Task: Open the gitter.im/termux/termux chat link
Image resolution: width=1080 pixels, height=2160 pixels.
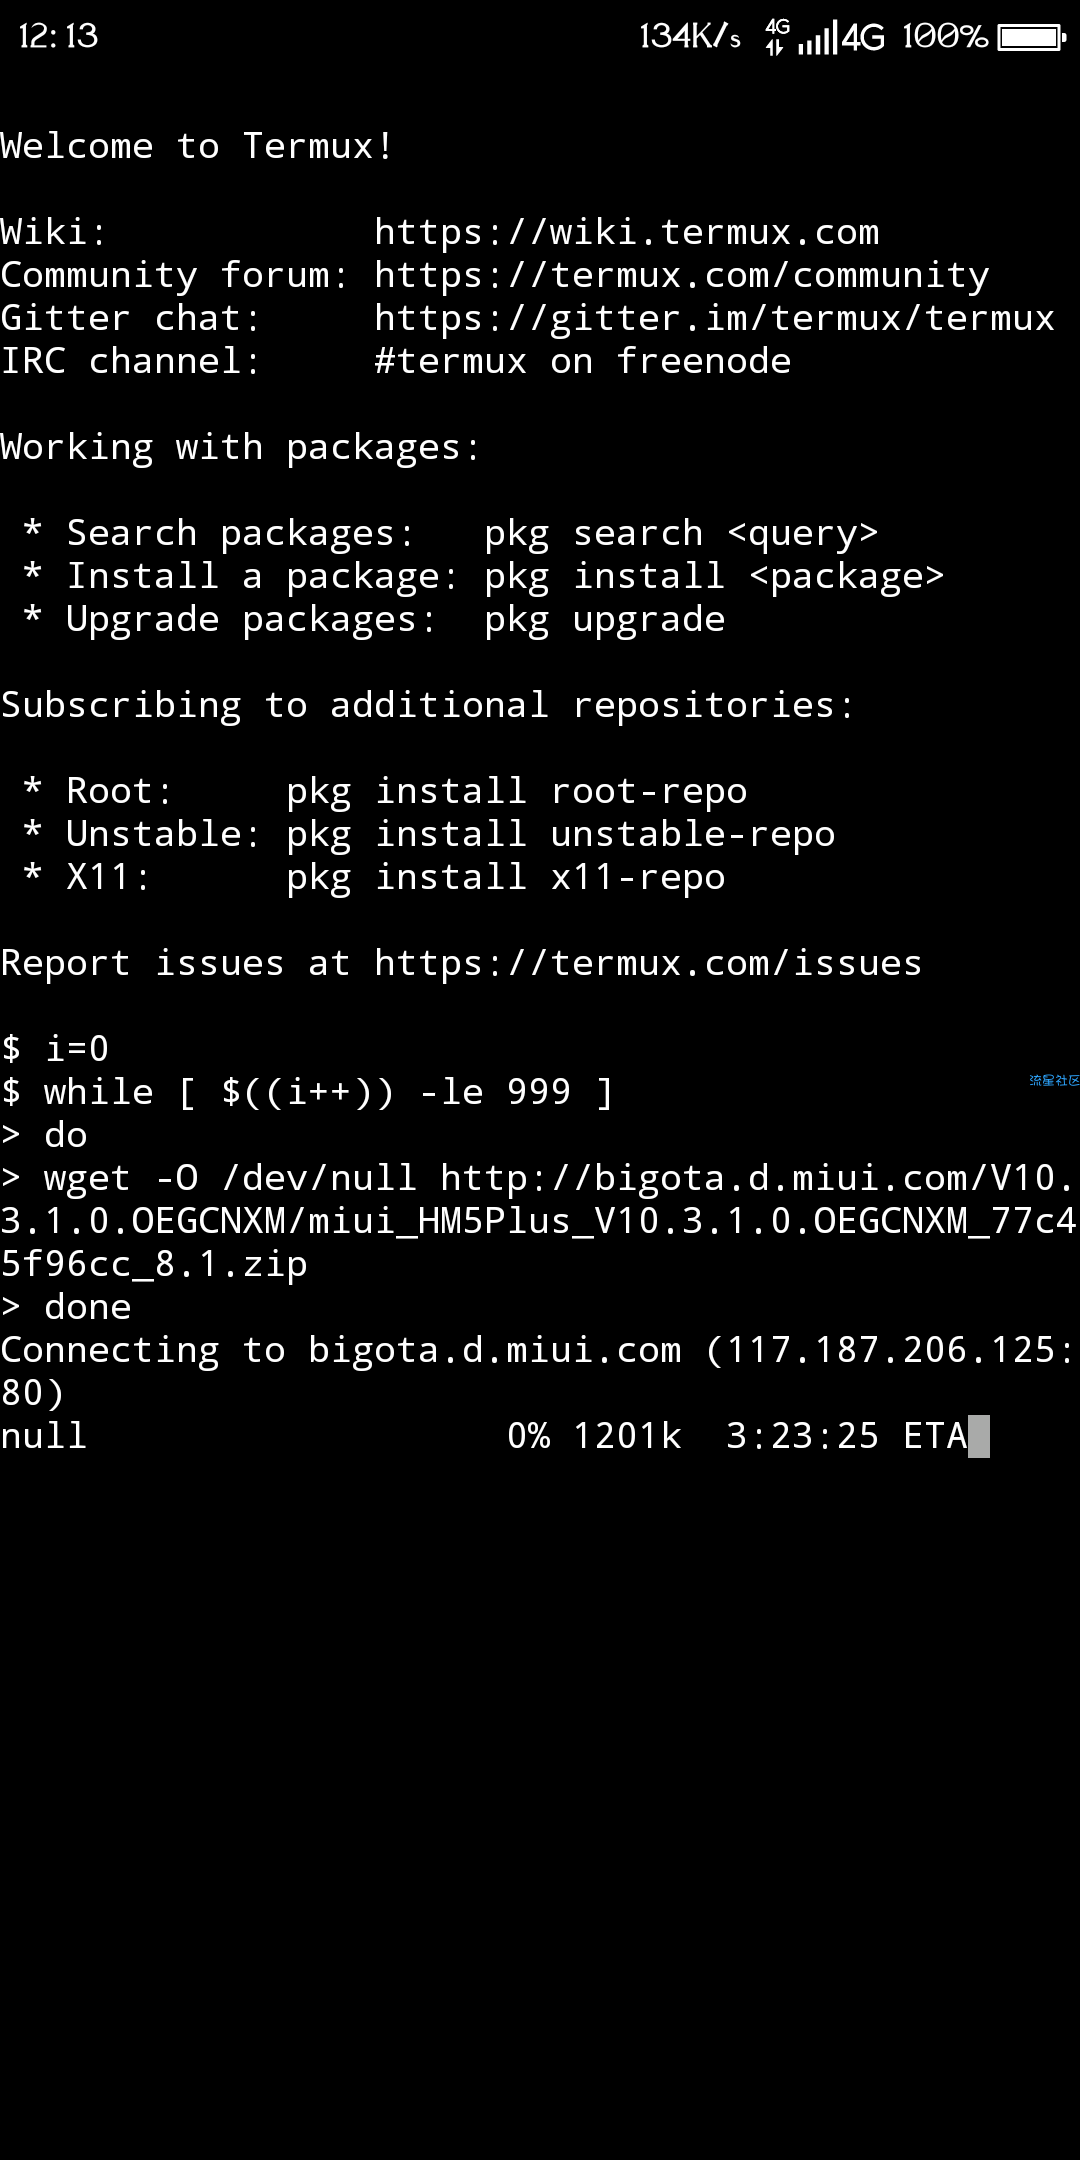Action: [715, 319]
